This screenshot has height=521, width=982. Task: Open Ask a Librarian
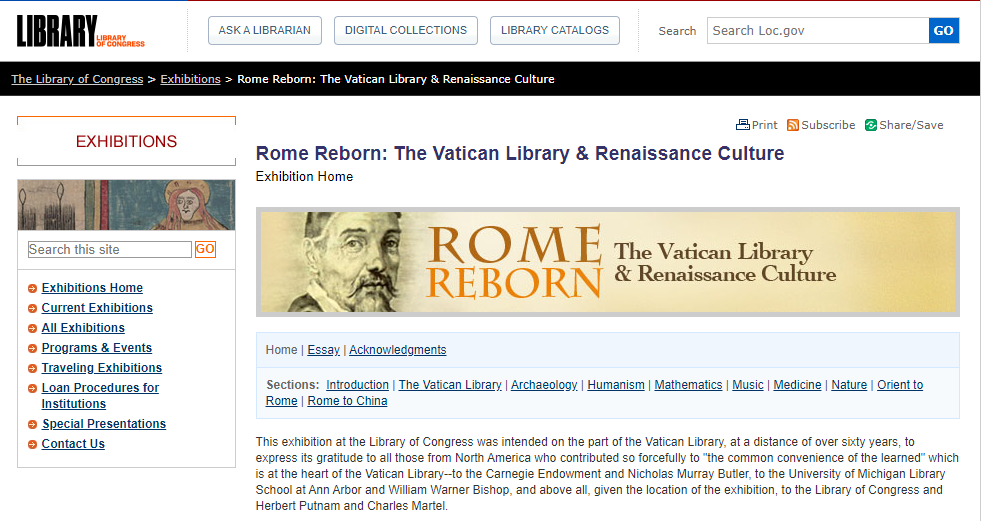tap(264, 30)
